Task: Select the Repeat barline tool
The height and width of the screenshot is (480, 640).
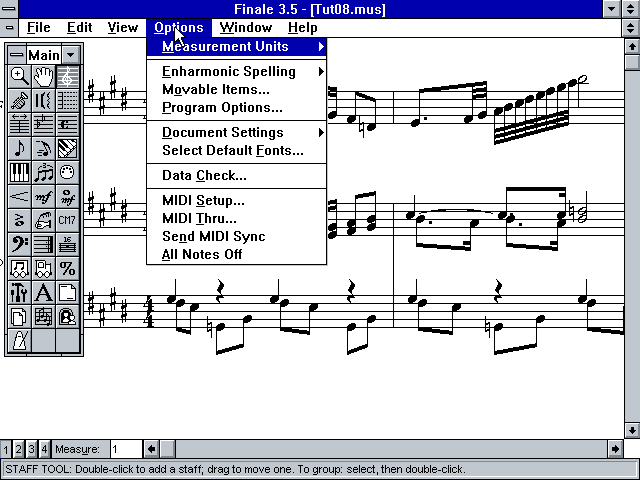Action: [43, 245]
